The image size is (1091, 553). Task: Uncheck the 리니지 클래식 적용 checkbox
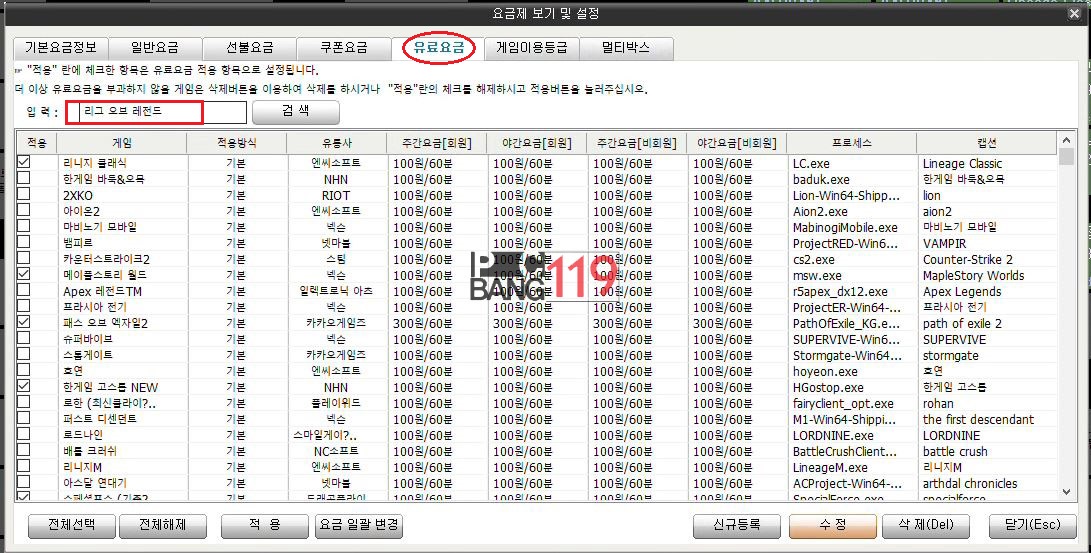coord(24,162)
